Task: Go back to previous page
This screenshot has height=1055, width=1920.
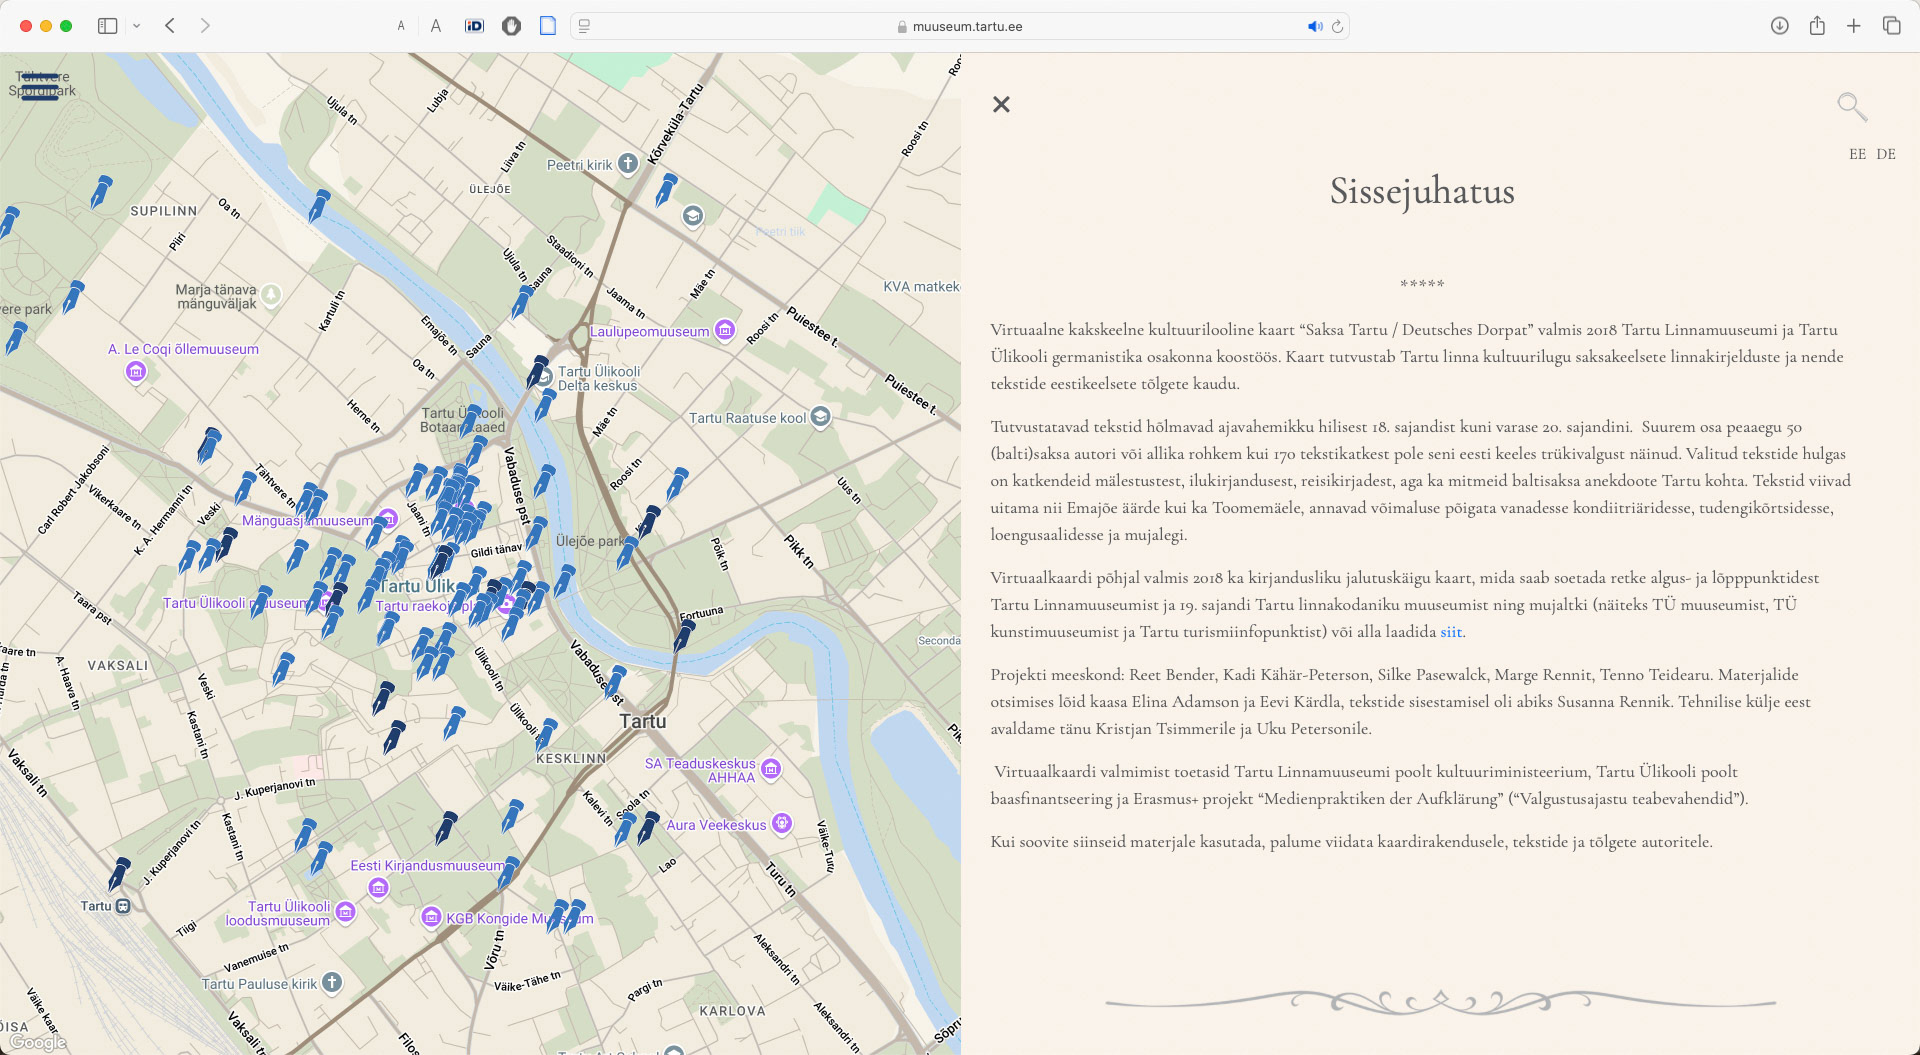Action: [170, 26]
